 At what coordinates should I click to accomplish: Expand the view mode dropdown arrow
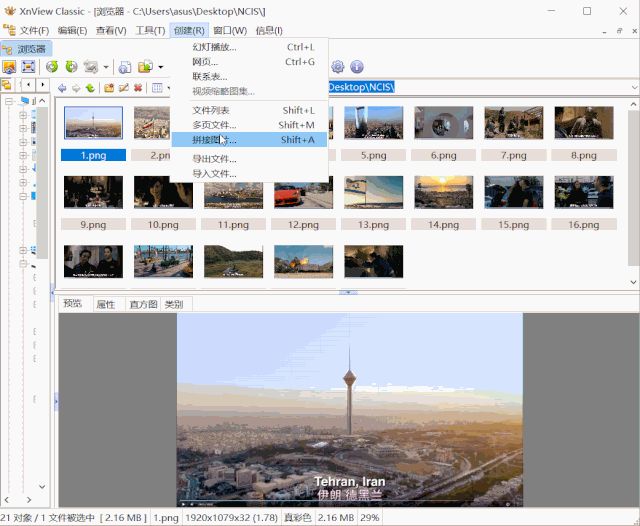coord(170,88)
